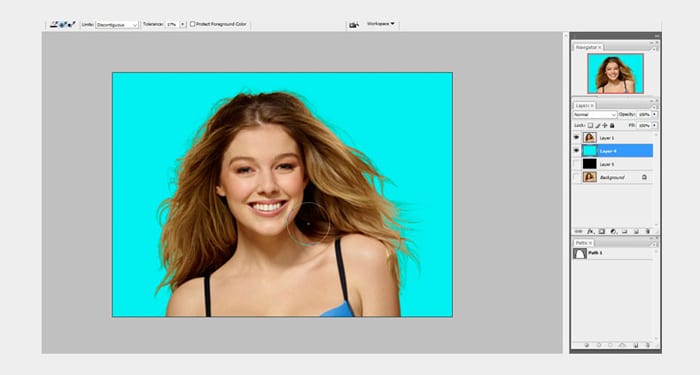
Task: Click the Create new layer icon
Action: (636, 231)
